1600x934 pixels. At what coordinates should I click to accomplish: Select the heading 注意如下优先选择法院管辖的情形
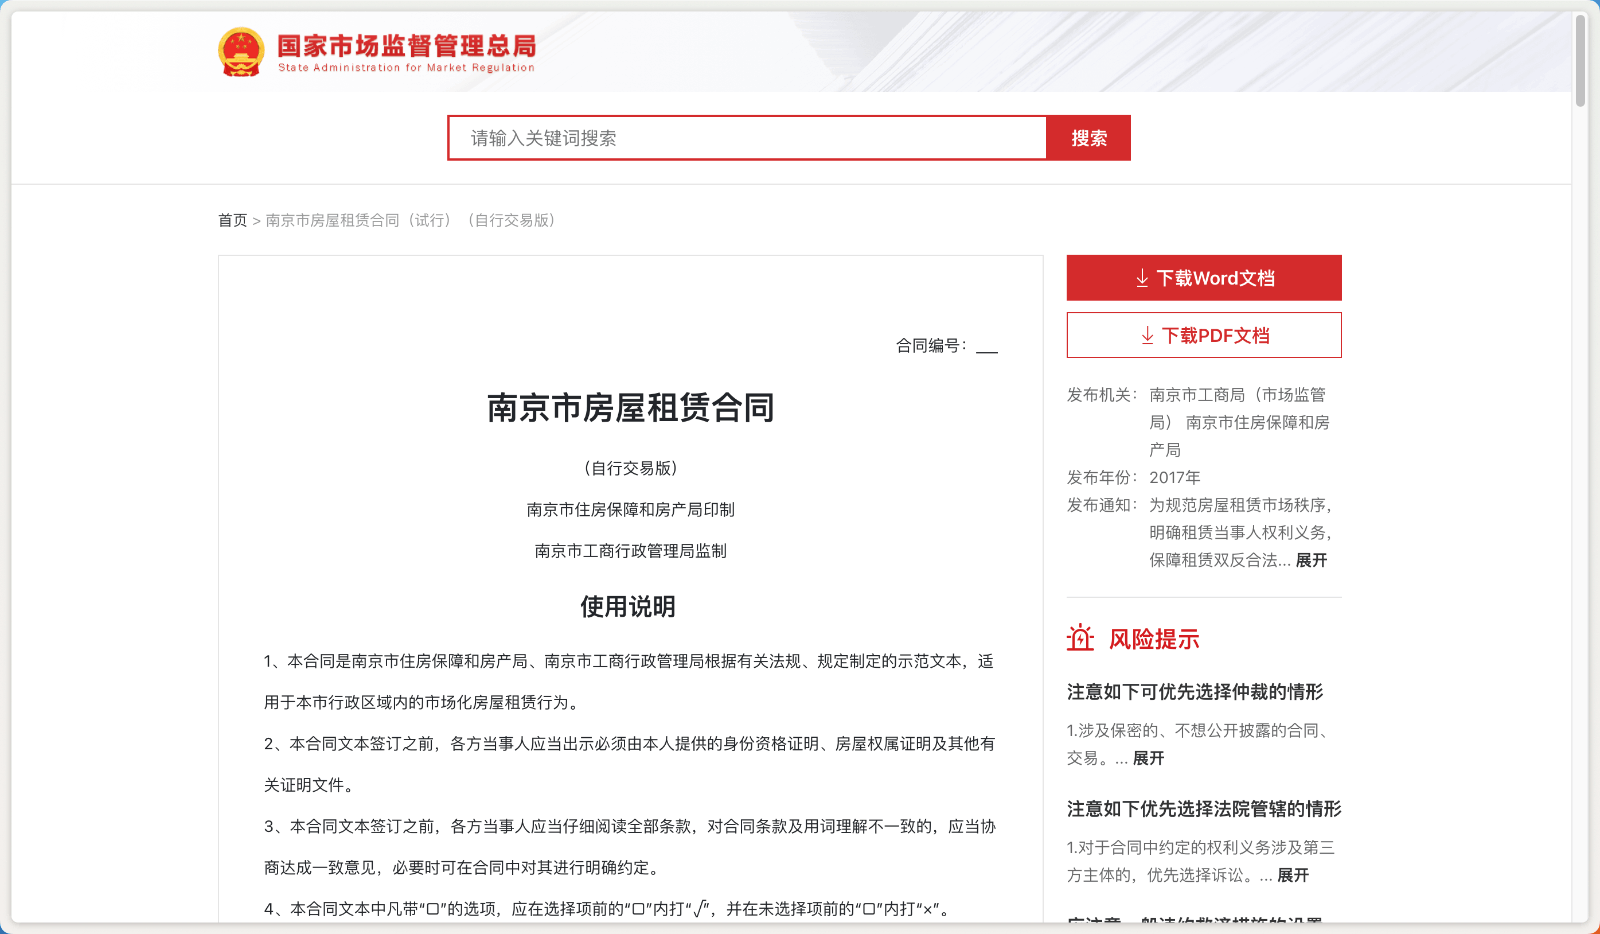(x=1204, y=810)
